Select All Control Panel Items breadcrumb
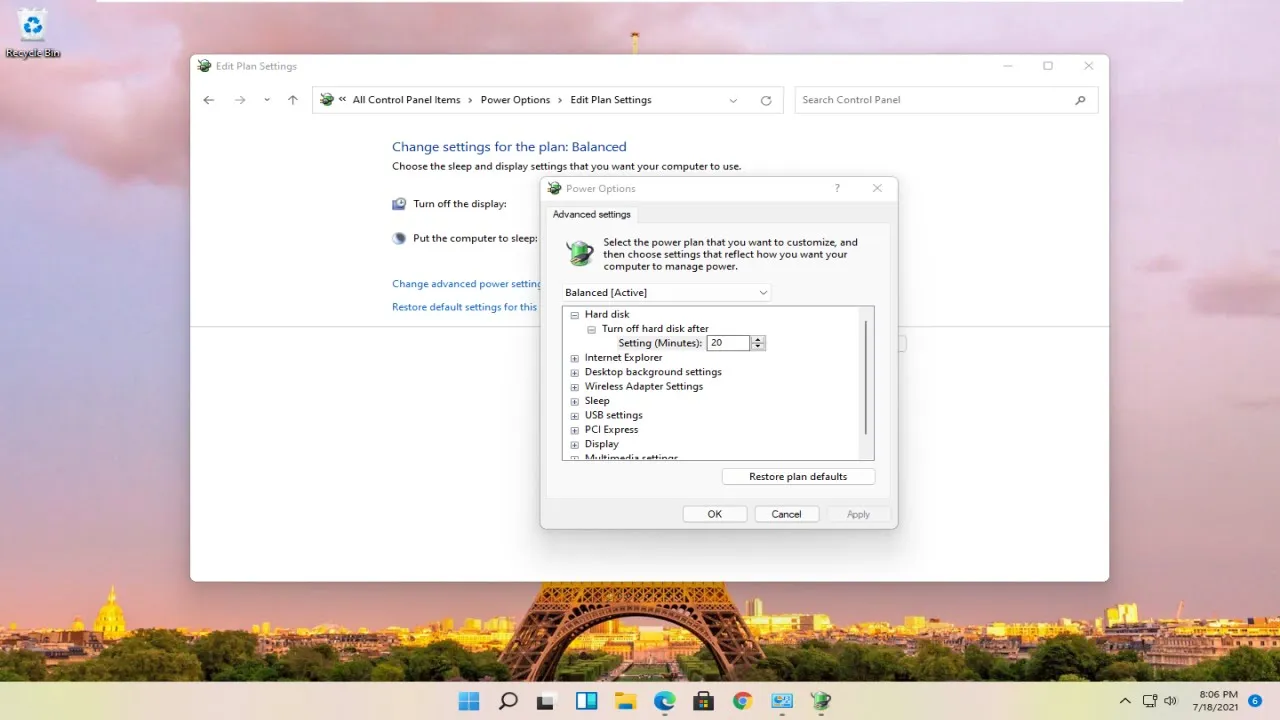The width and height of the screenshot is (1280, 720). [x=406, y=100]
